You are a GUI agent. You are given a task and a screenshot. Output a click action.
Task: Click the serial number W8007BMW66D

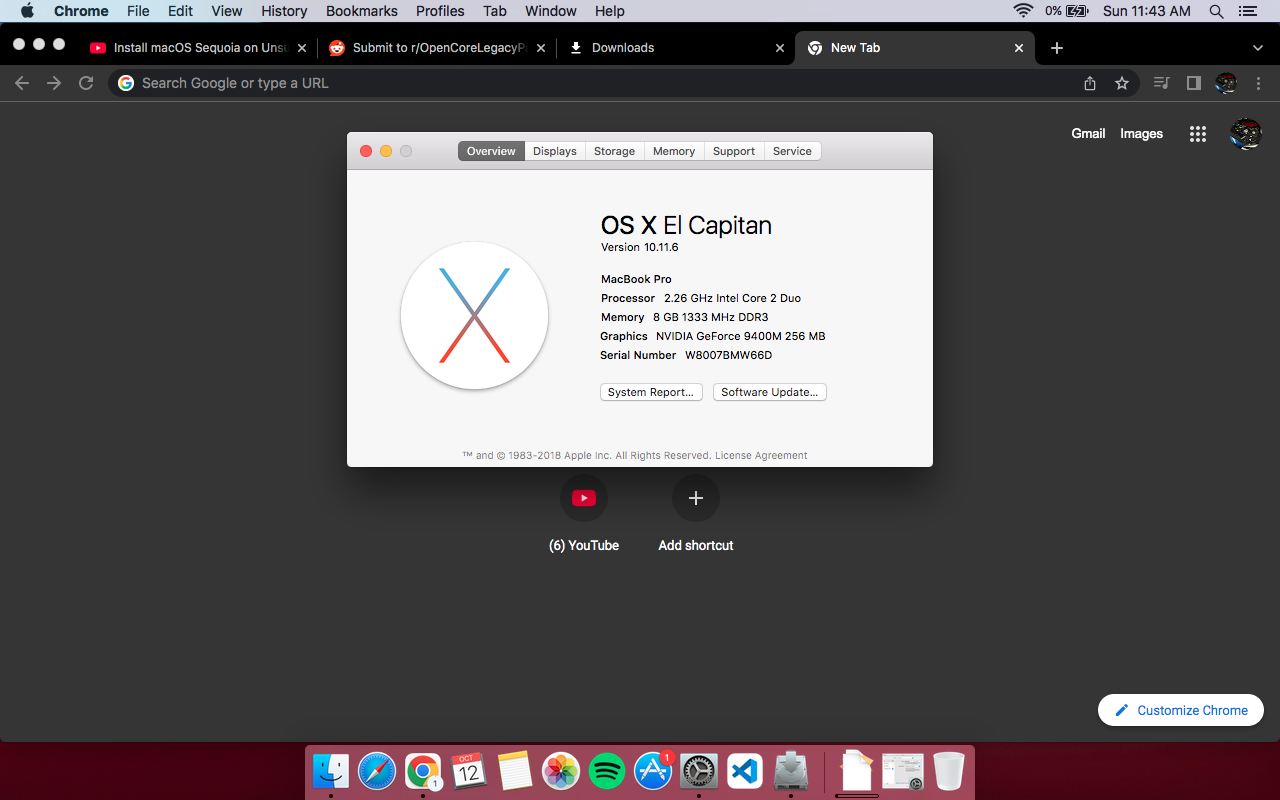(728, 355)
